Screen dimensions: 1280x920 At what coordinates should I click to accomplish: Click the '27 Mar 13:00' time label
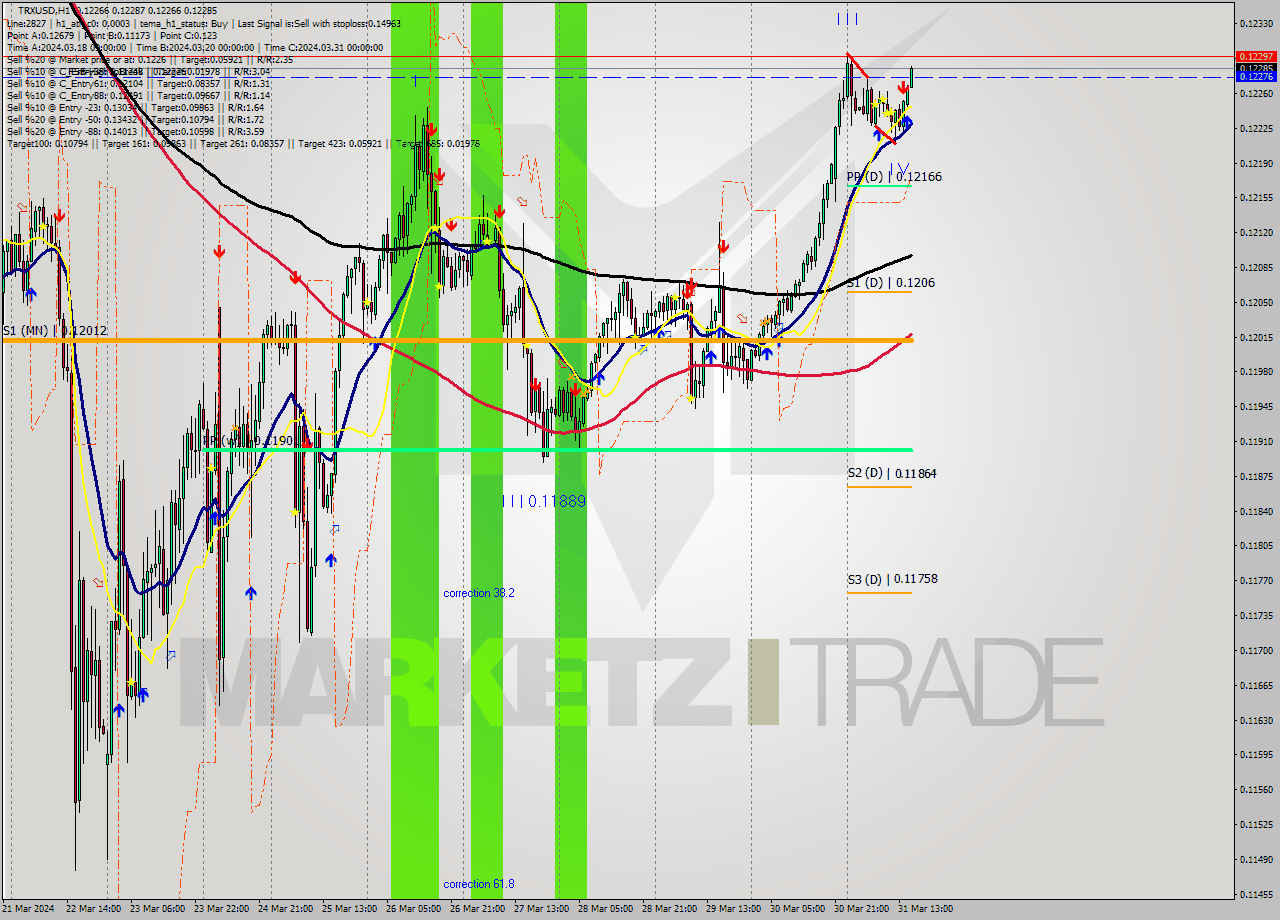pos(541,909)
